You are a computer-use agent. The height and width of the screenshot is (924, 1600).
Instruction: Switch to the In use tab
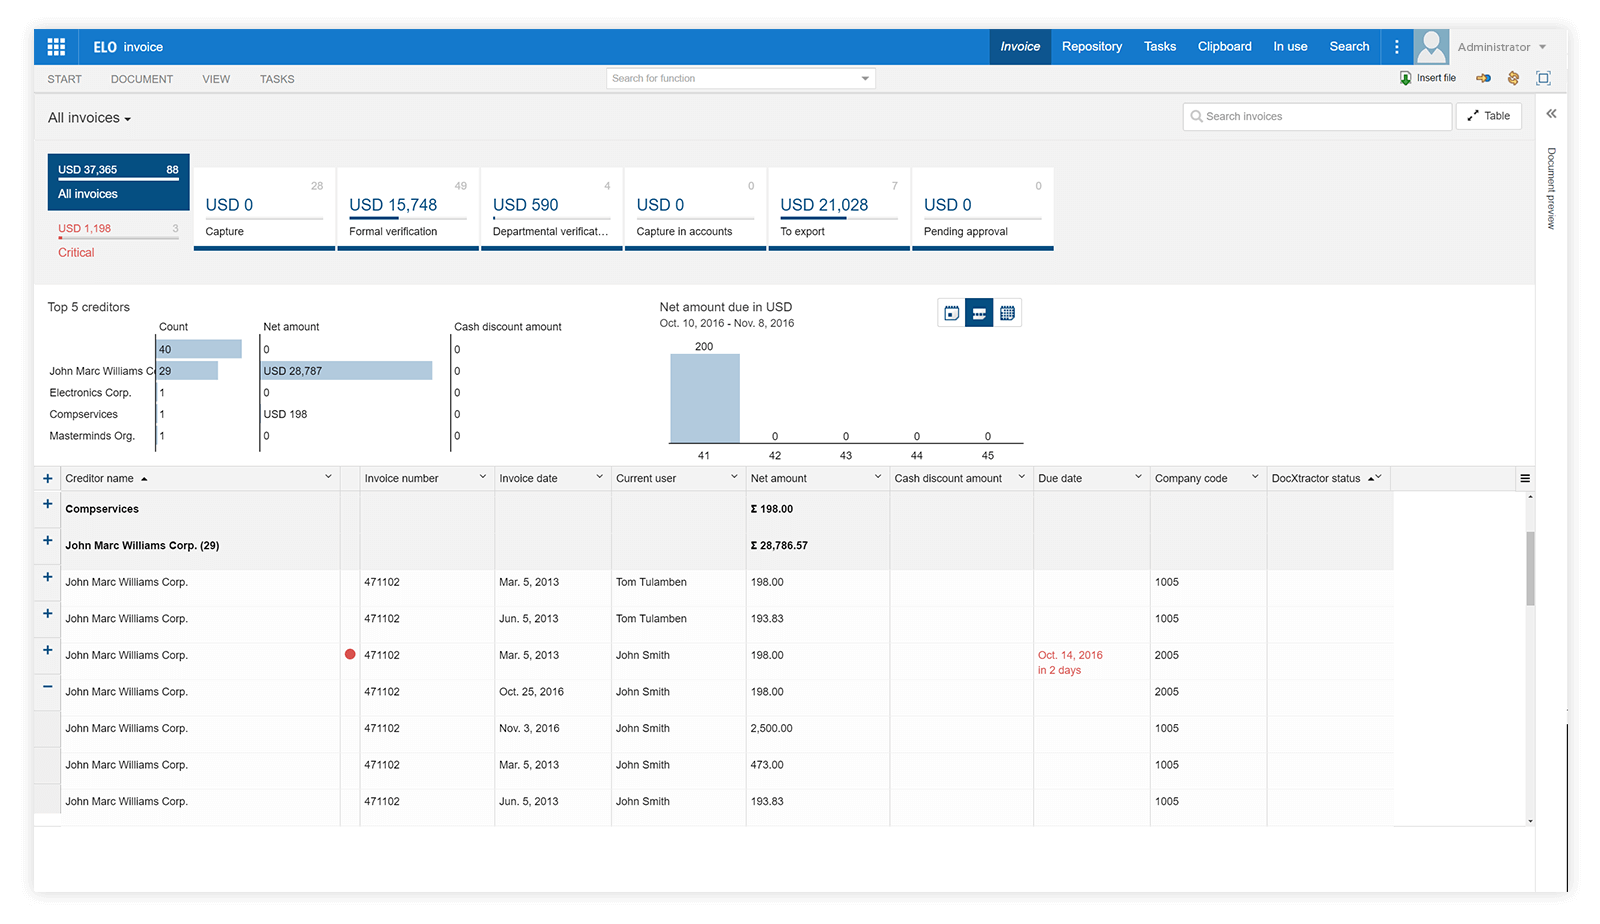pos(1290,47)
